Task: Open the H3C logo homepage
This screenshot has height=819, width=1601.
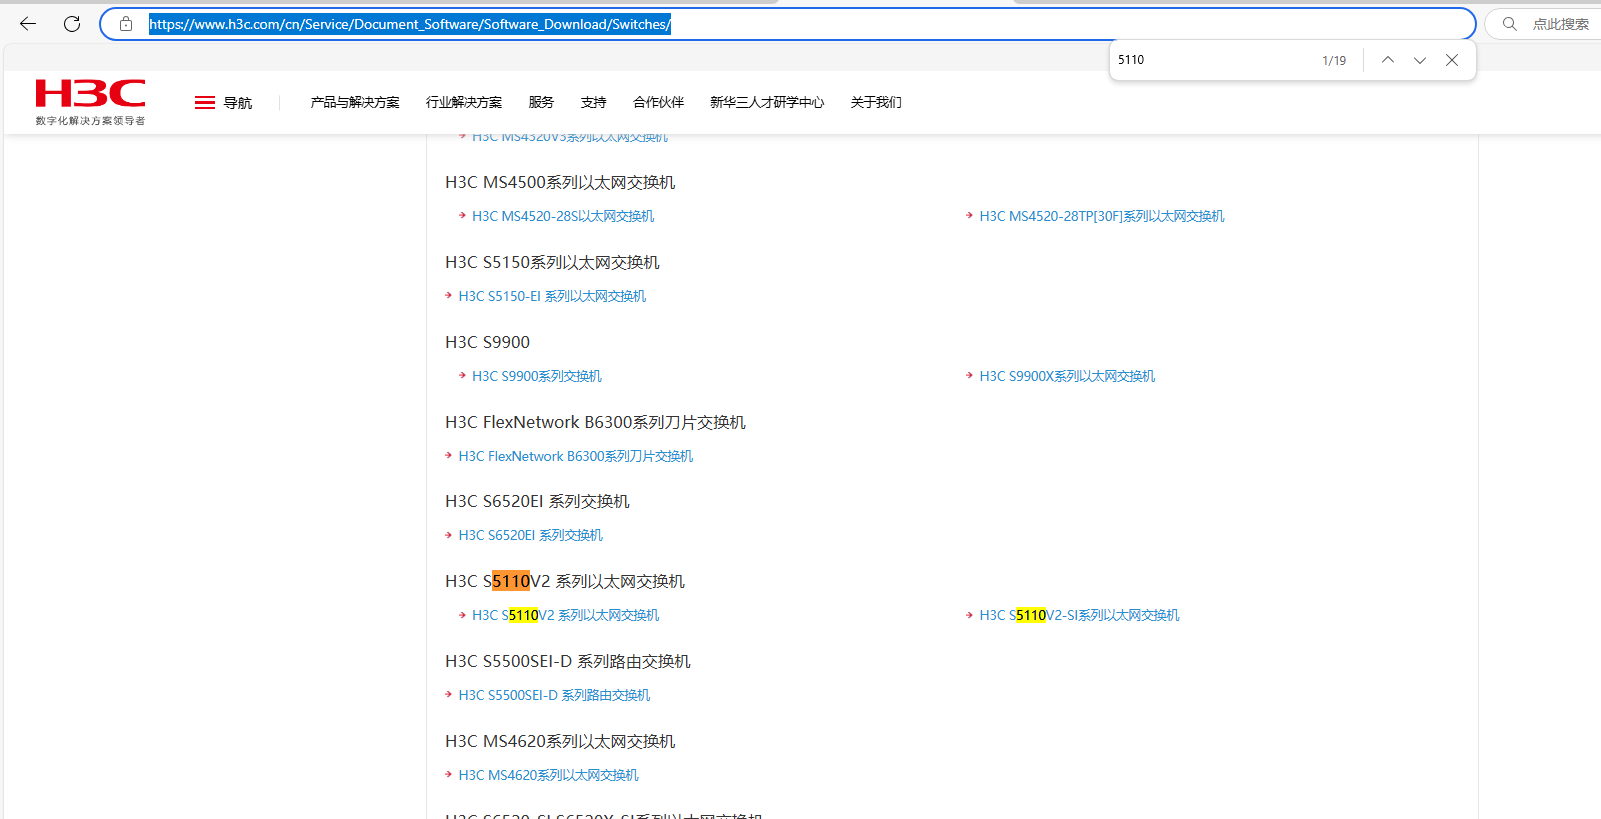Action: 90,94
